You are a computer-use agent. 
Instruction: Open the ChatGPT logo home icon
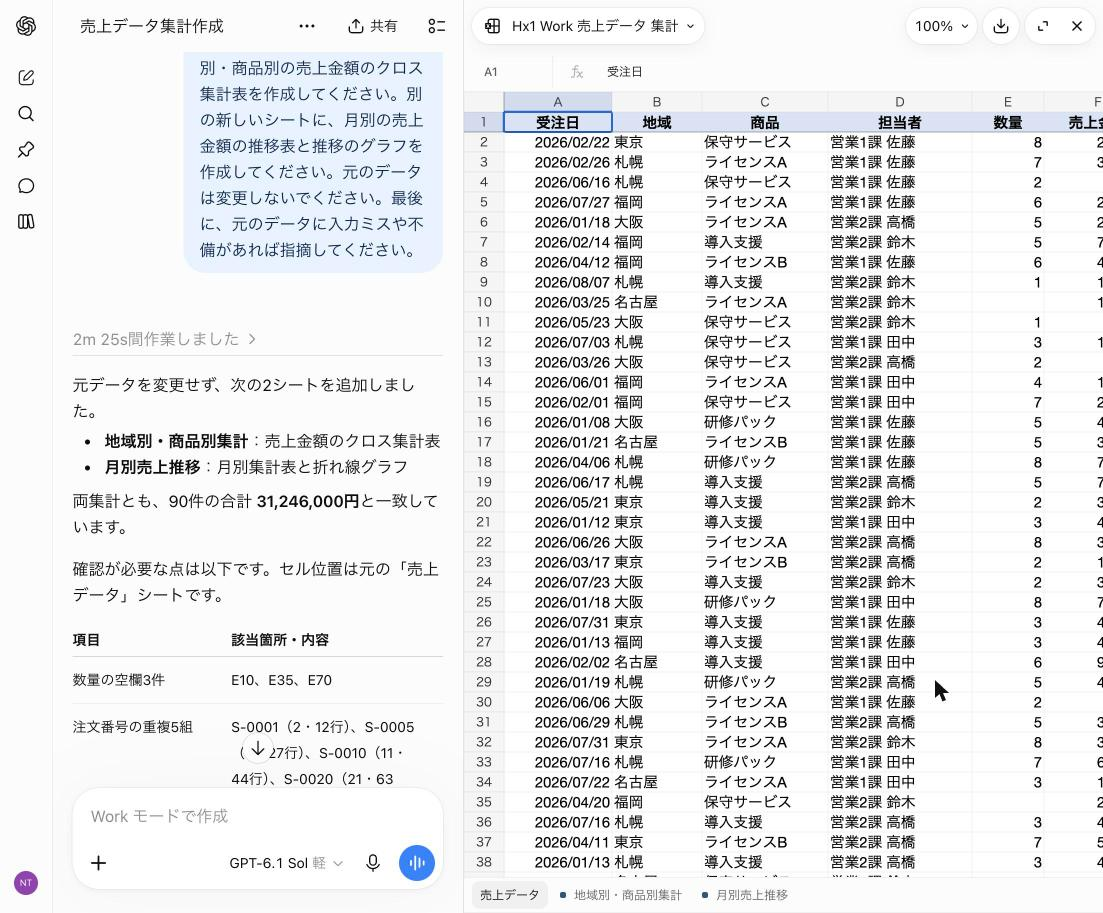point(26,26)
